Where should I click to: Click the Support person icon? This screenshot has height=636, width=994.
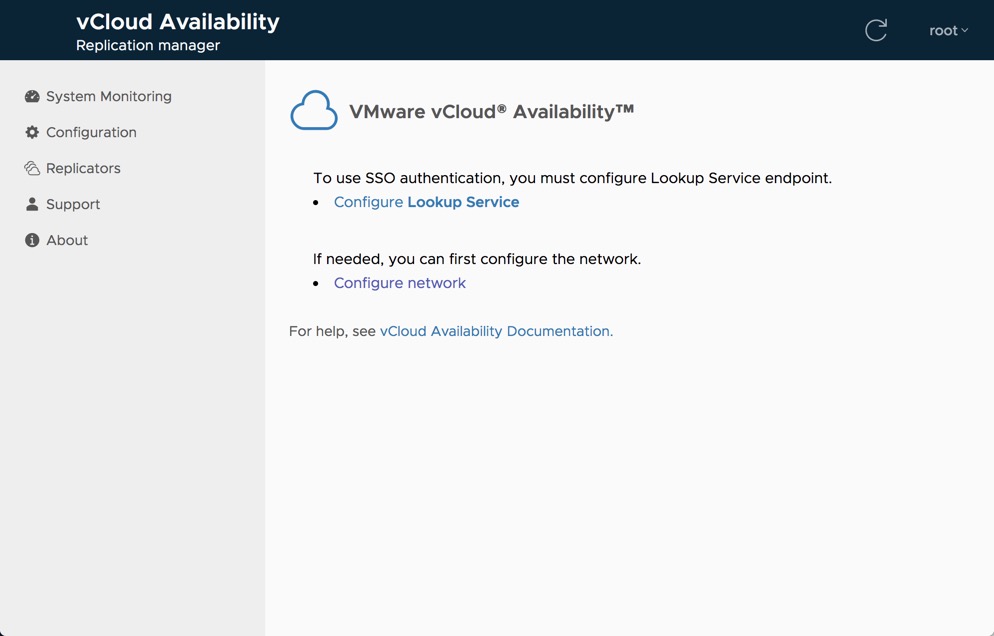tap(32, 205)
